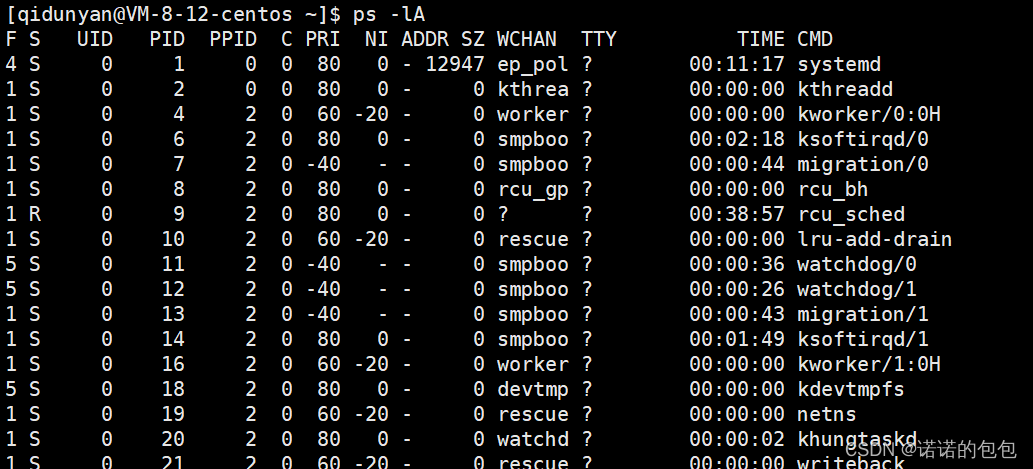Click PID 14 in the ksoftirqd/1 row
The image size is (1033, 469).
point(173,339)
